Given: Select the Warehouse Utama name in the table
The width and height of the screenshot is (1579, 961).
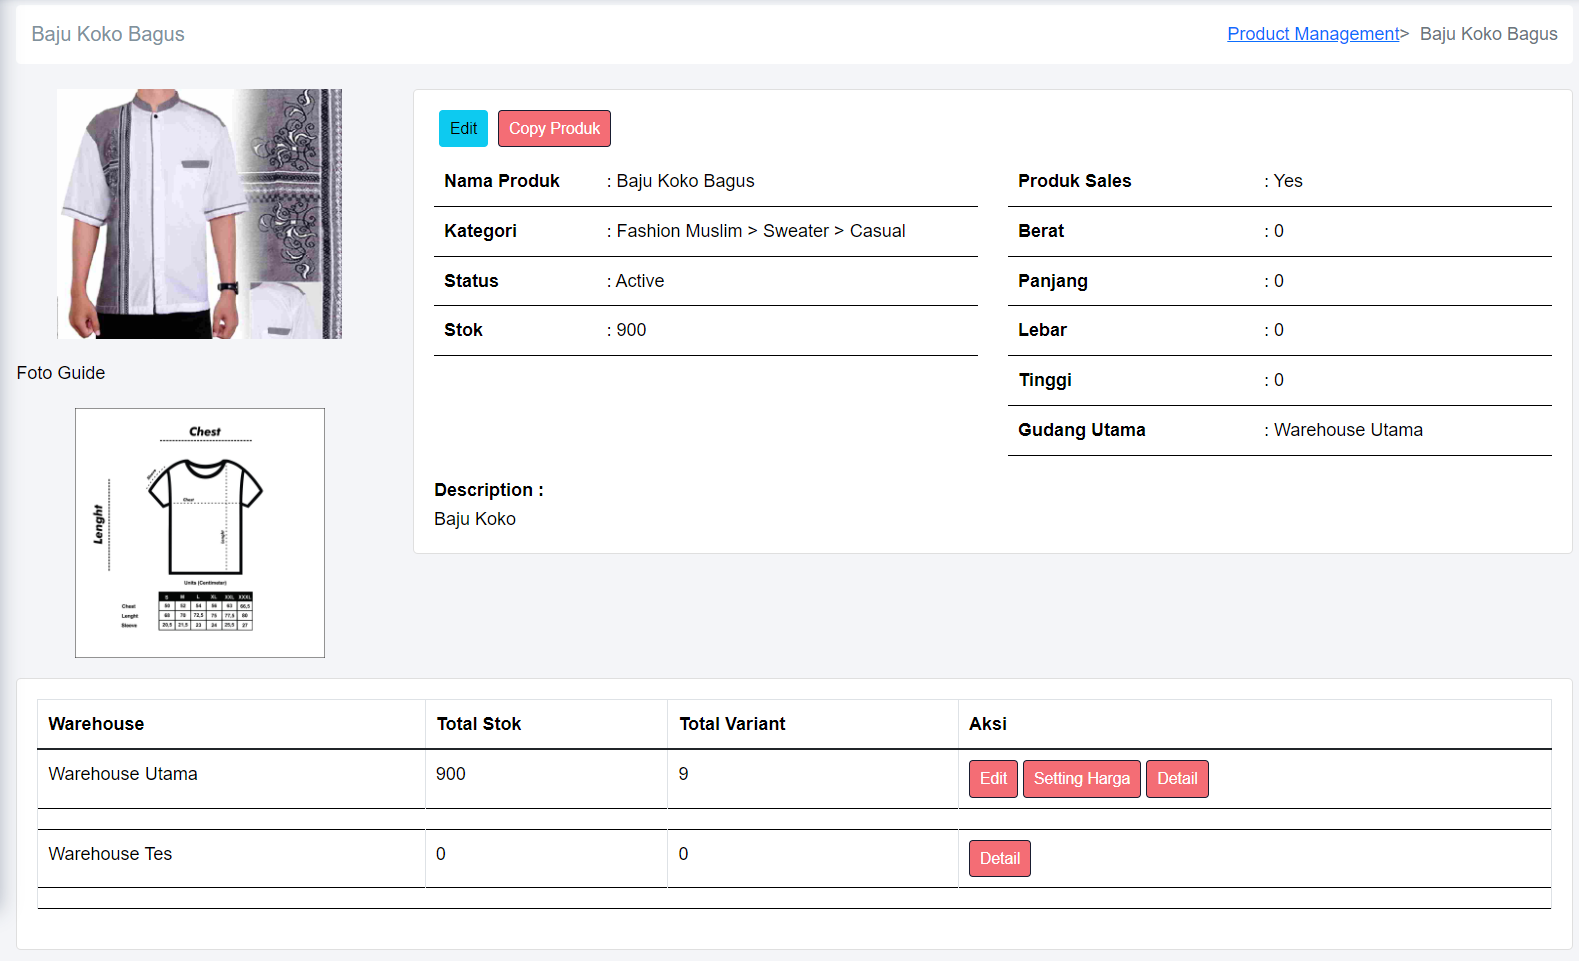Looking at the screenshot, I should point(123,774).
